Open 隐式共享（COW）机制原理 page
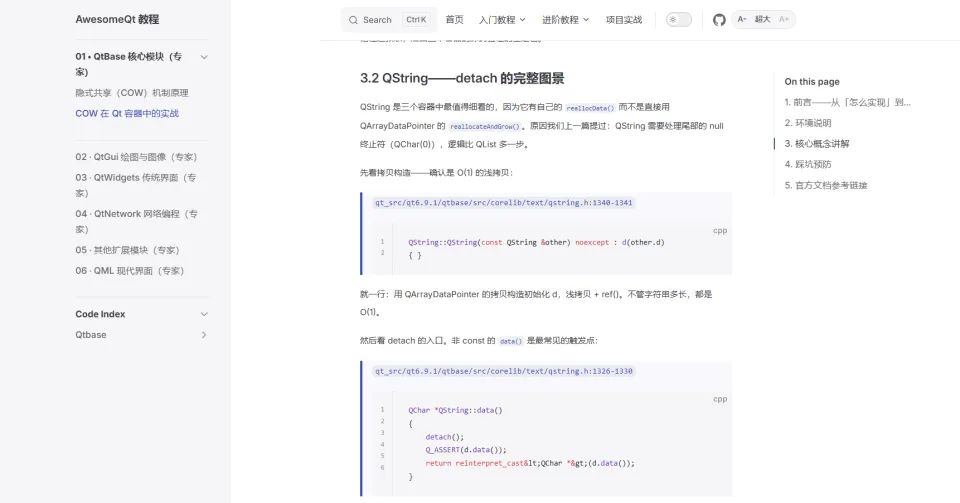 click(x=132, y=93)
